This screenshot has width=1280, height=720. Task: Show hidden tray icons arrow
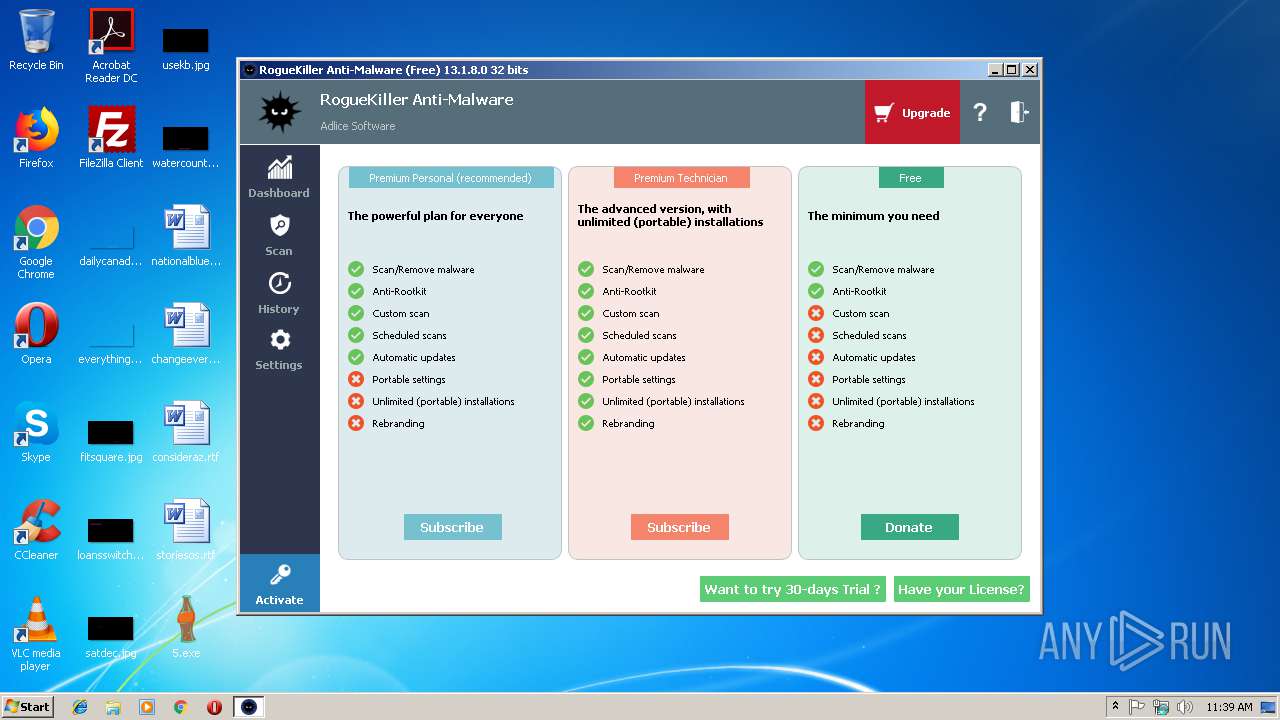point(1115,707)
